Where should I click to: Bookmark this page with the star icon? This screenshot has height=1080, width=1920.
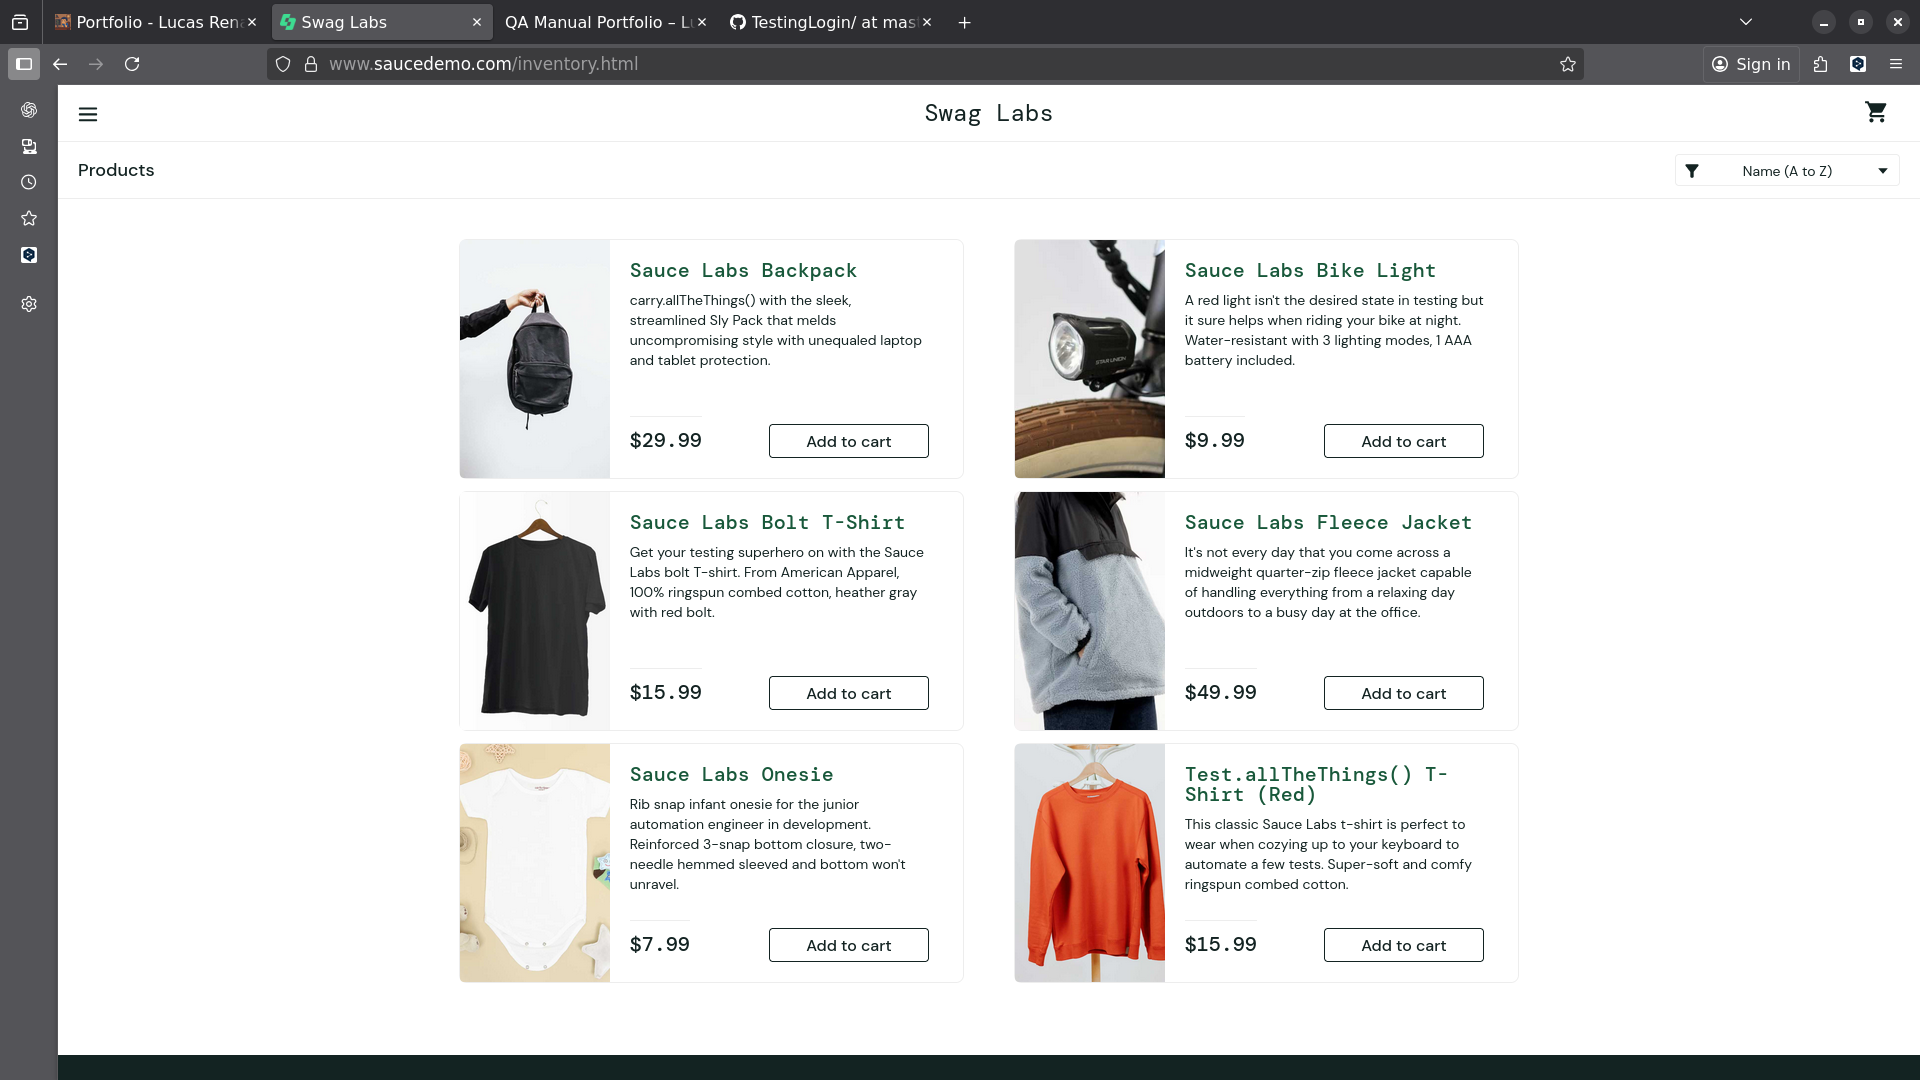tap(1569, 64)
